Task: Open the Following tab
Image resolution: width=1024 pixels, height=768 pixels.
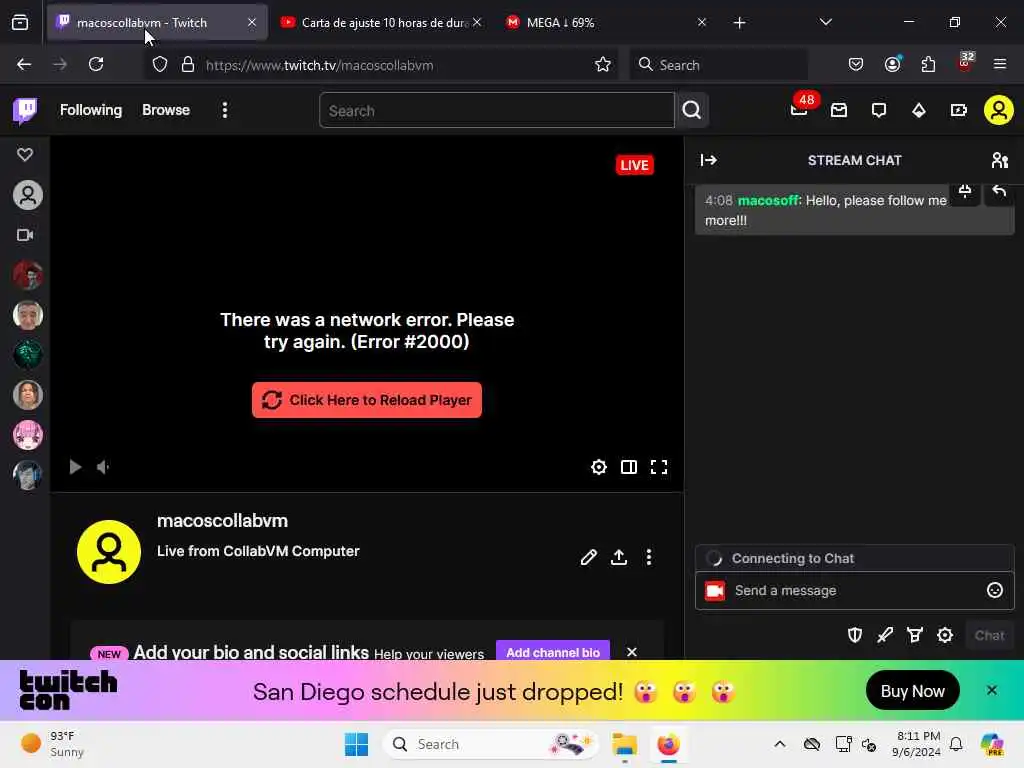Action: pos(91,110)
